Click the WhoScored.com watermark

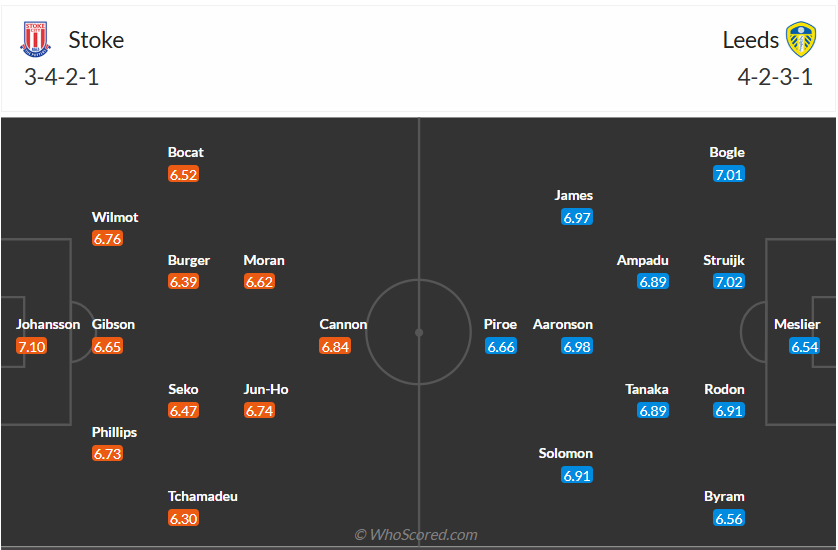pos(416,534)
